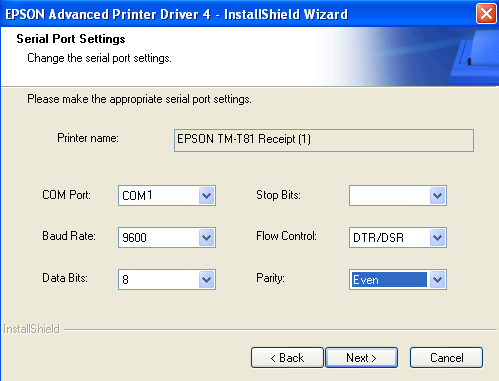Image resolution: width=499 pixels, height=381 pixels.
Task: Expand the empty Stop Bits dropdown arrow
Action: coord(437,196)
